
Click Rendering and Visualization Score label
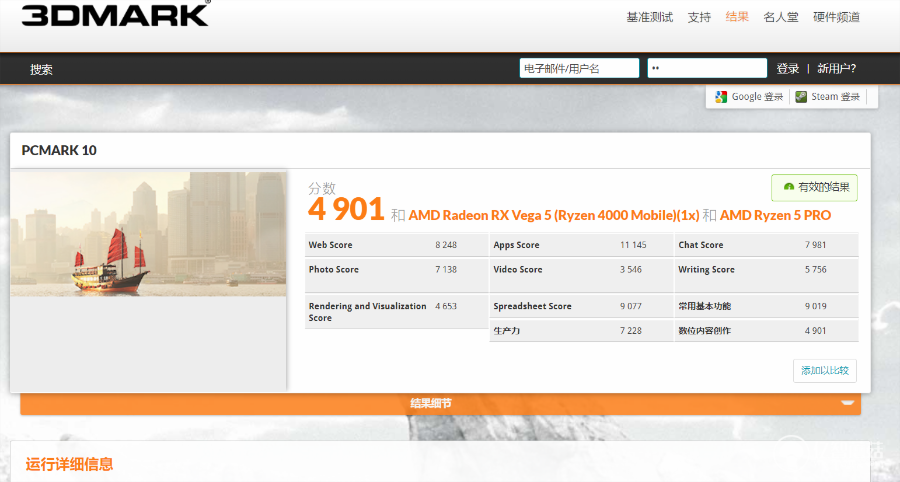367,312
